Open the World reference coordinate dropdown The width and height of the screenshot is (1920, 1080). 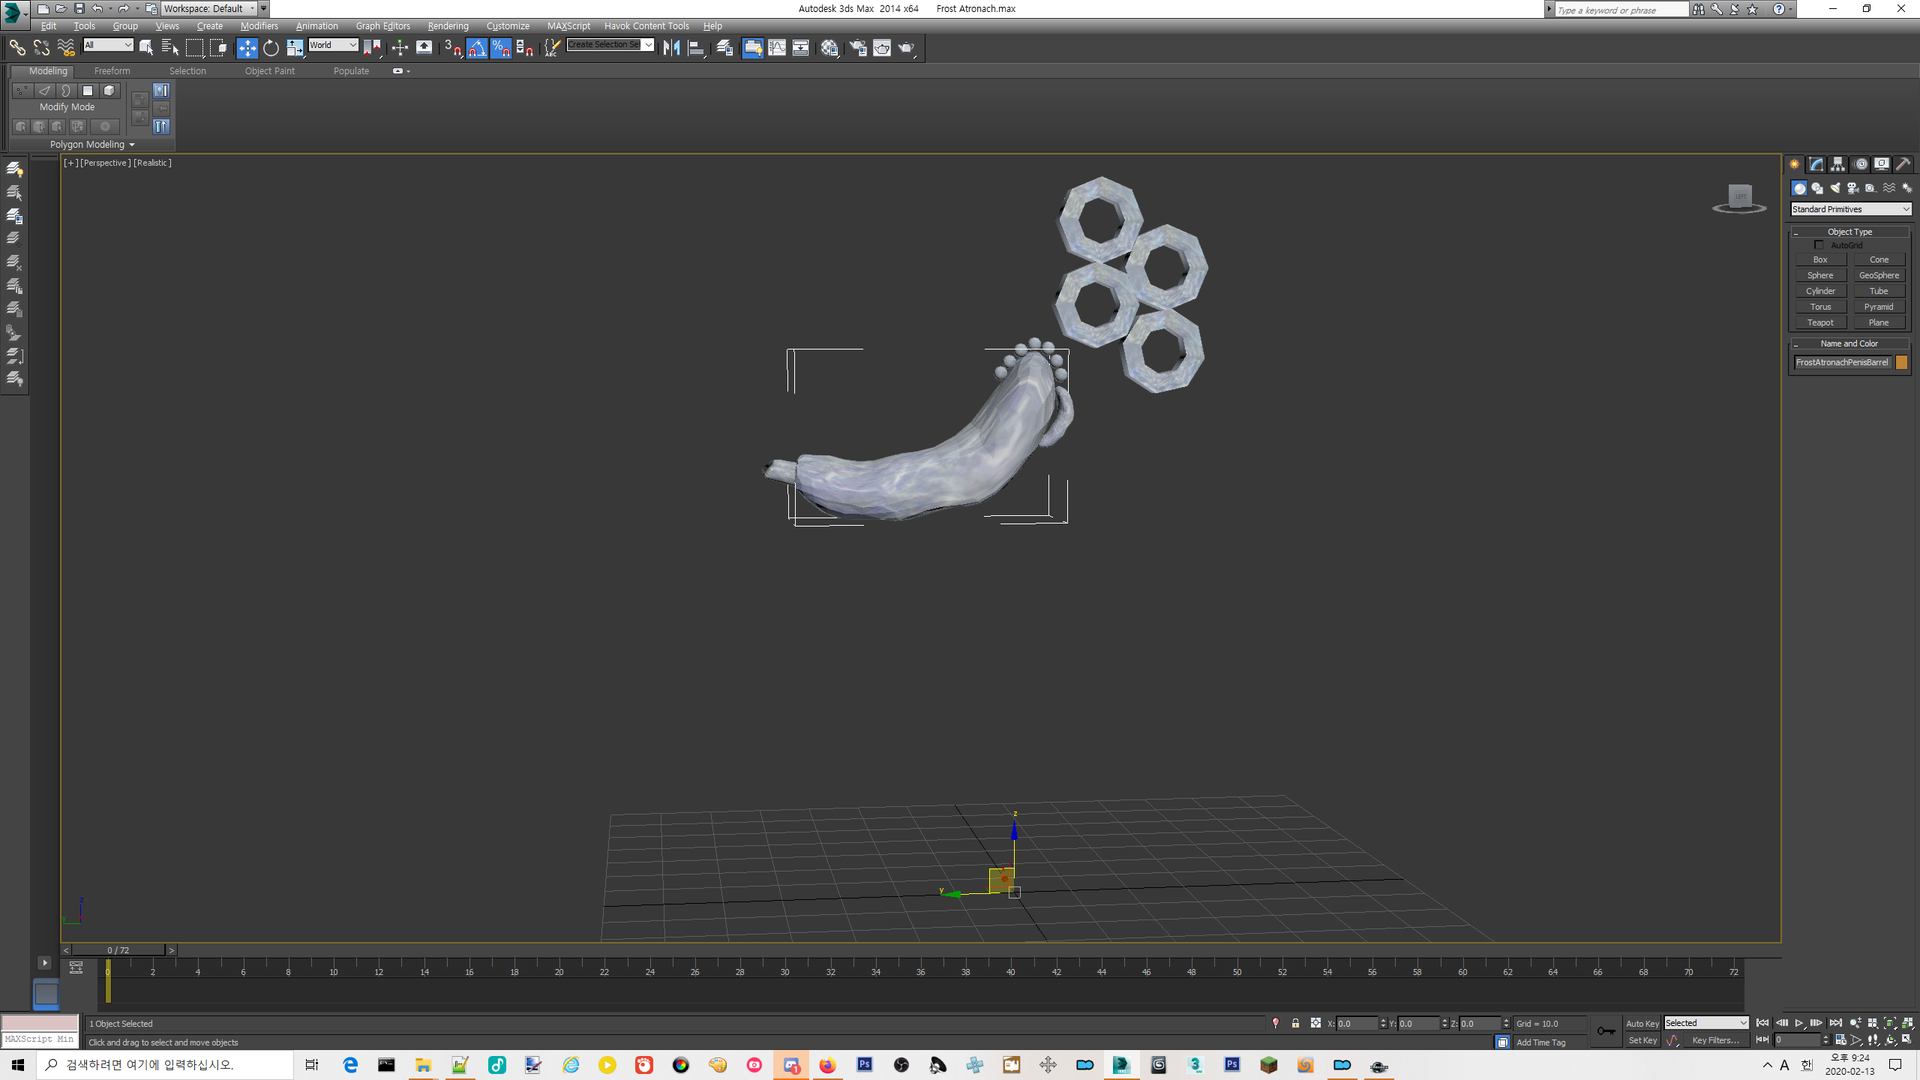[x=333, y=45]
